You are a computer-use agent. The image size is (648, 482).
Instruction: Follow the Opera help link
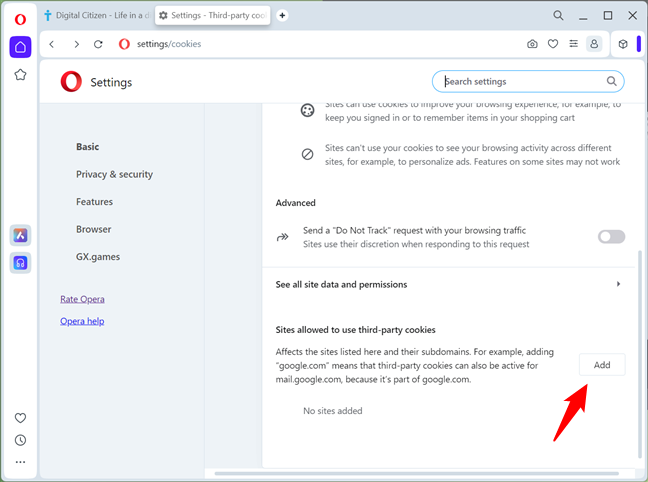tap(82, 321)
